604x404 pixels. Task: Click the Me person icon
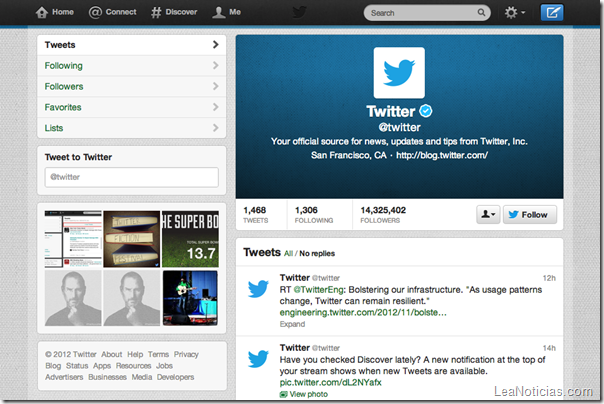[219, 12]
